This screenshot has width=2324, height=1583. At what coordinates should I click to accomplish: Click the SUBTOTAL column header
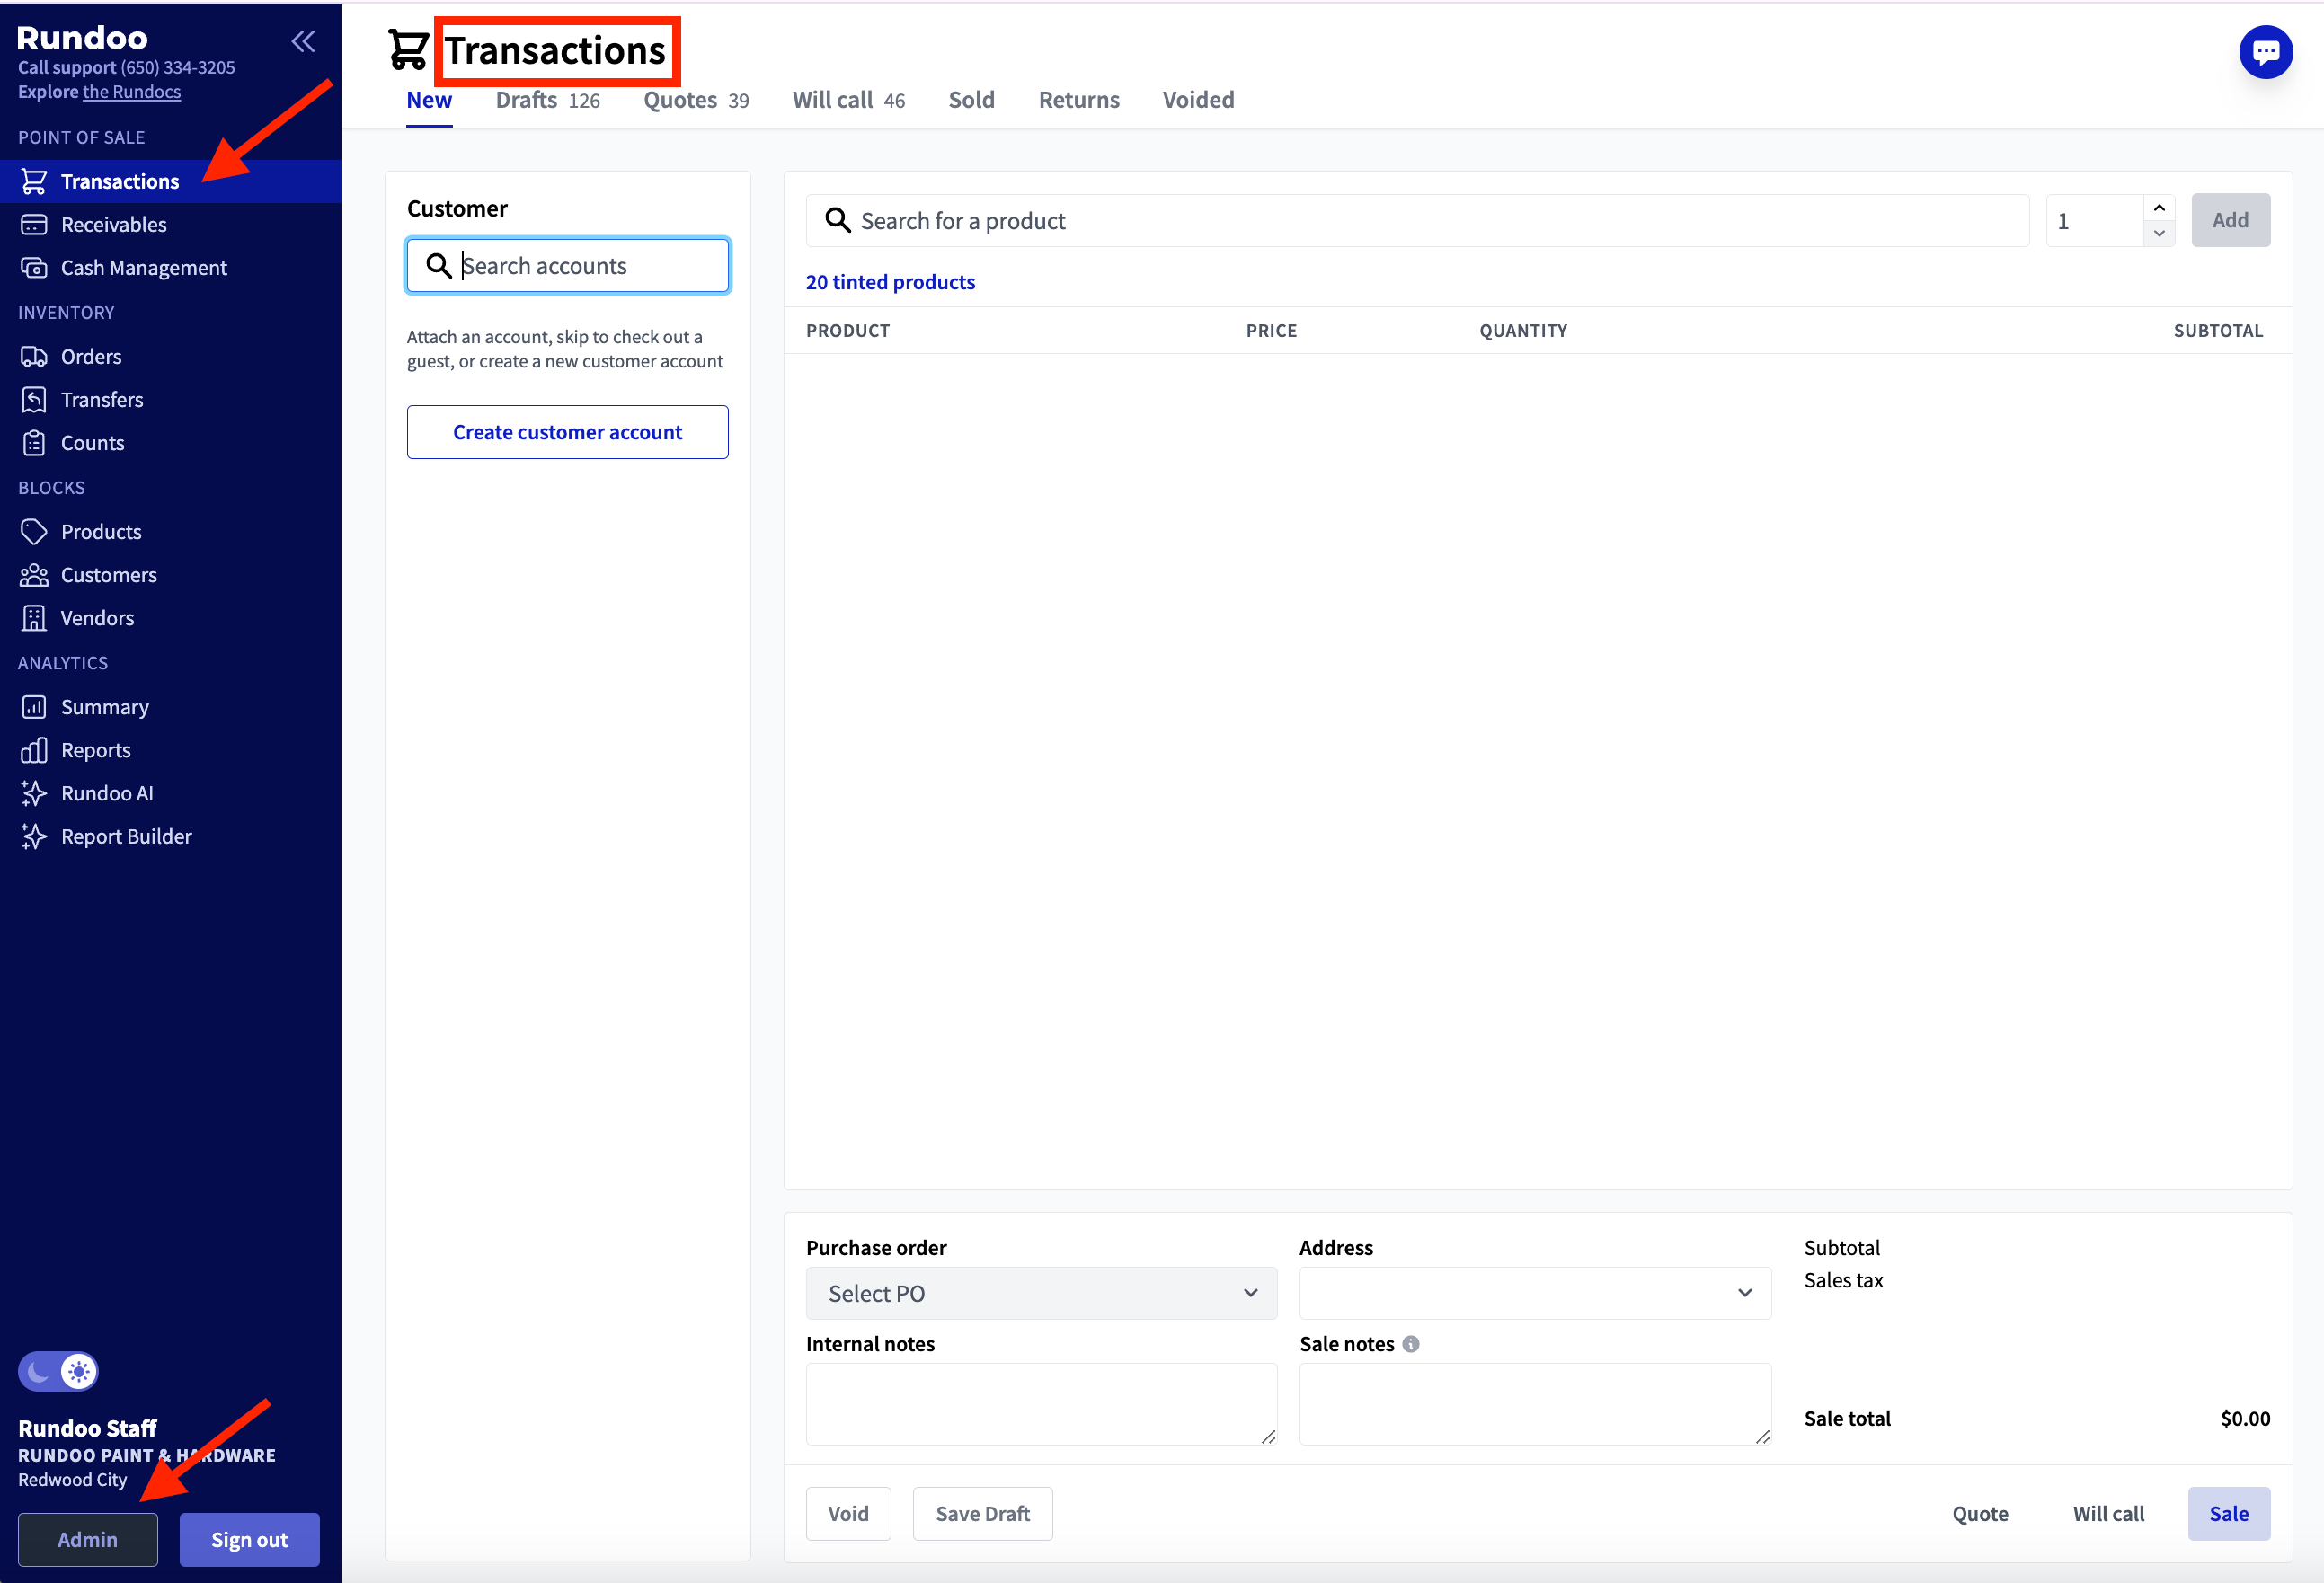[x=2217, y=331]
